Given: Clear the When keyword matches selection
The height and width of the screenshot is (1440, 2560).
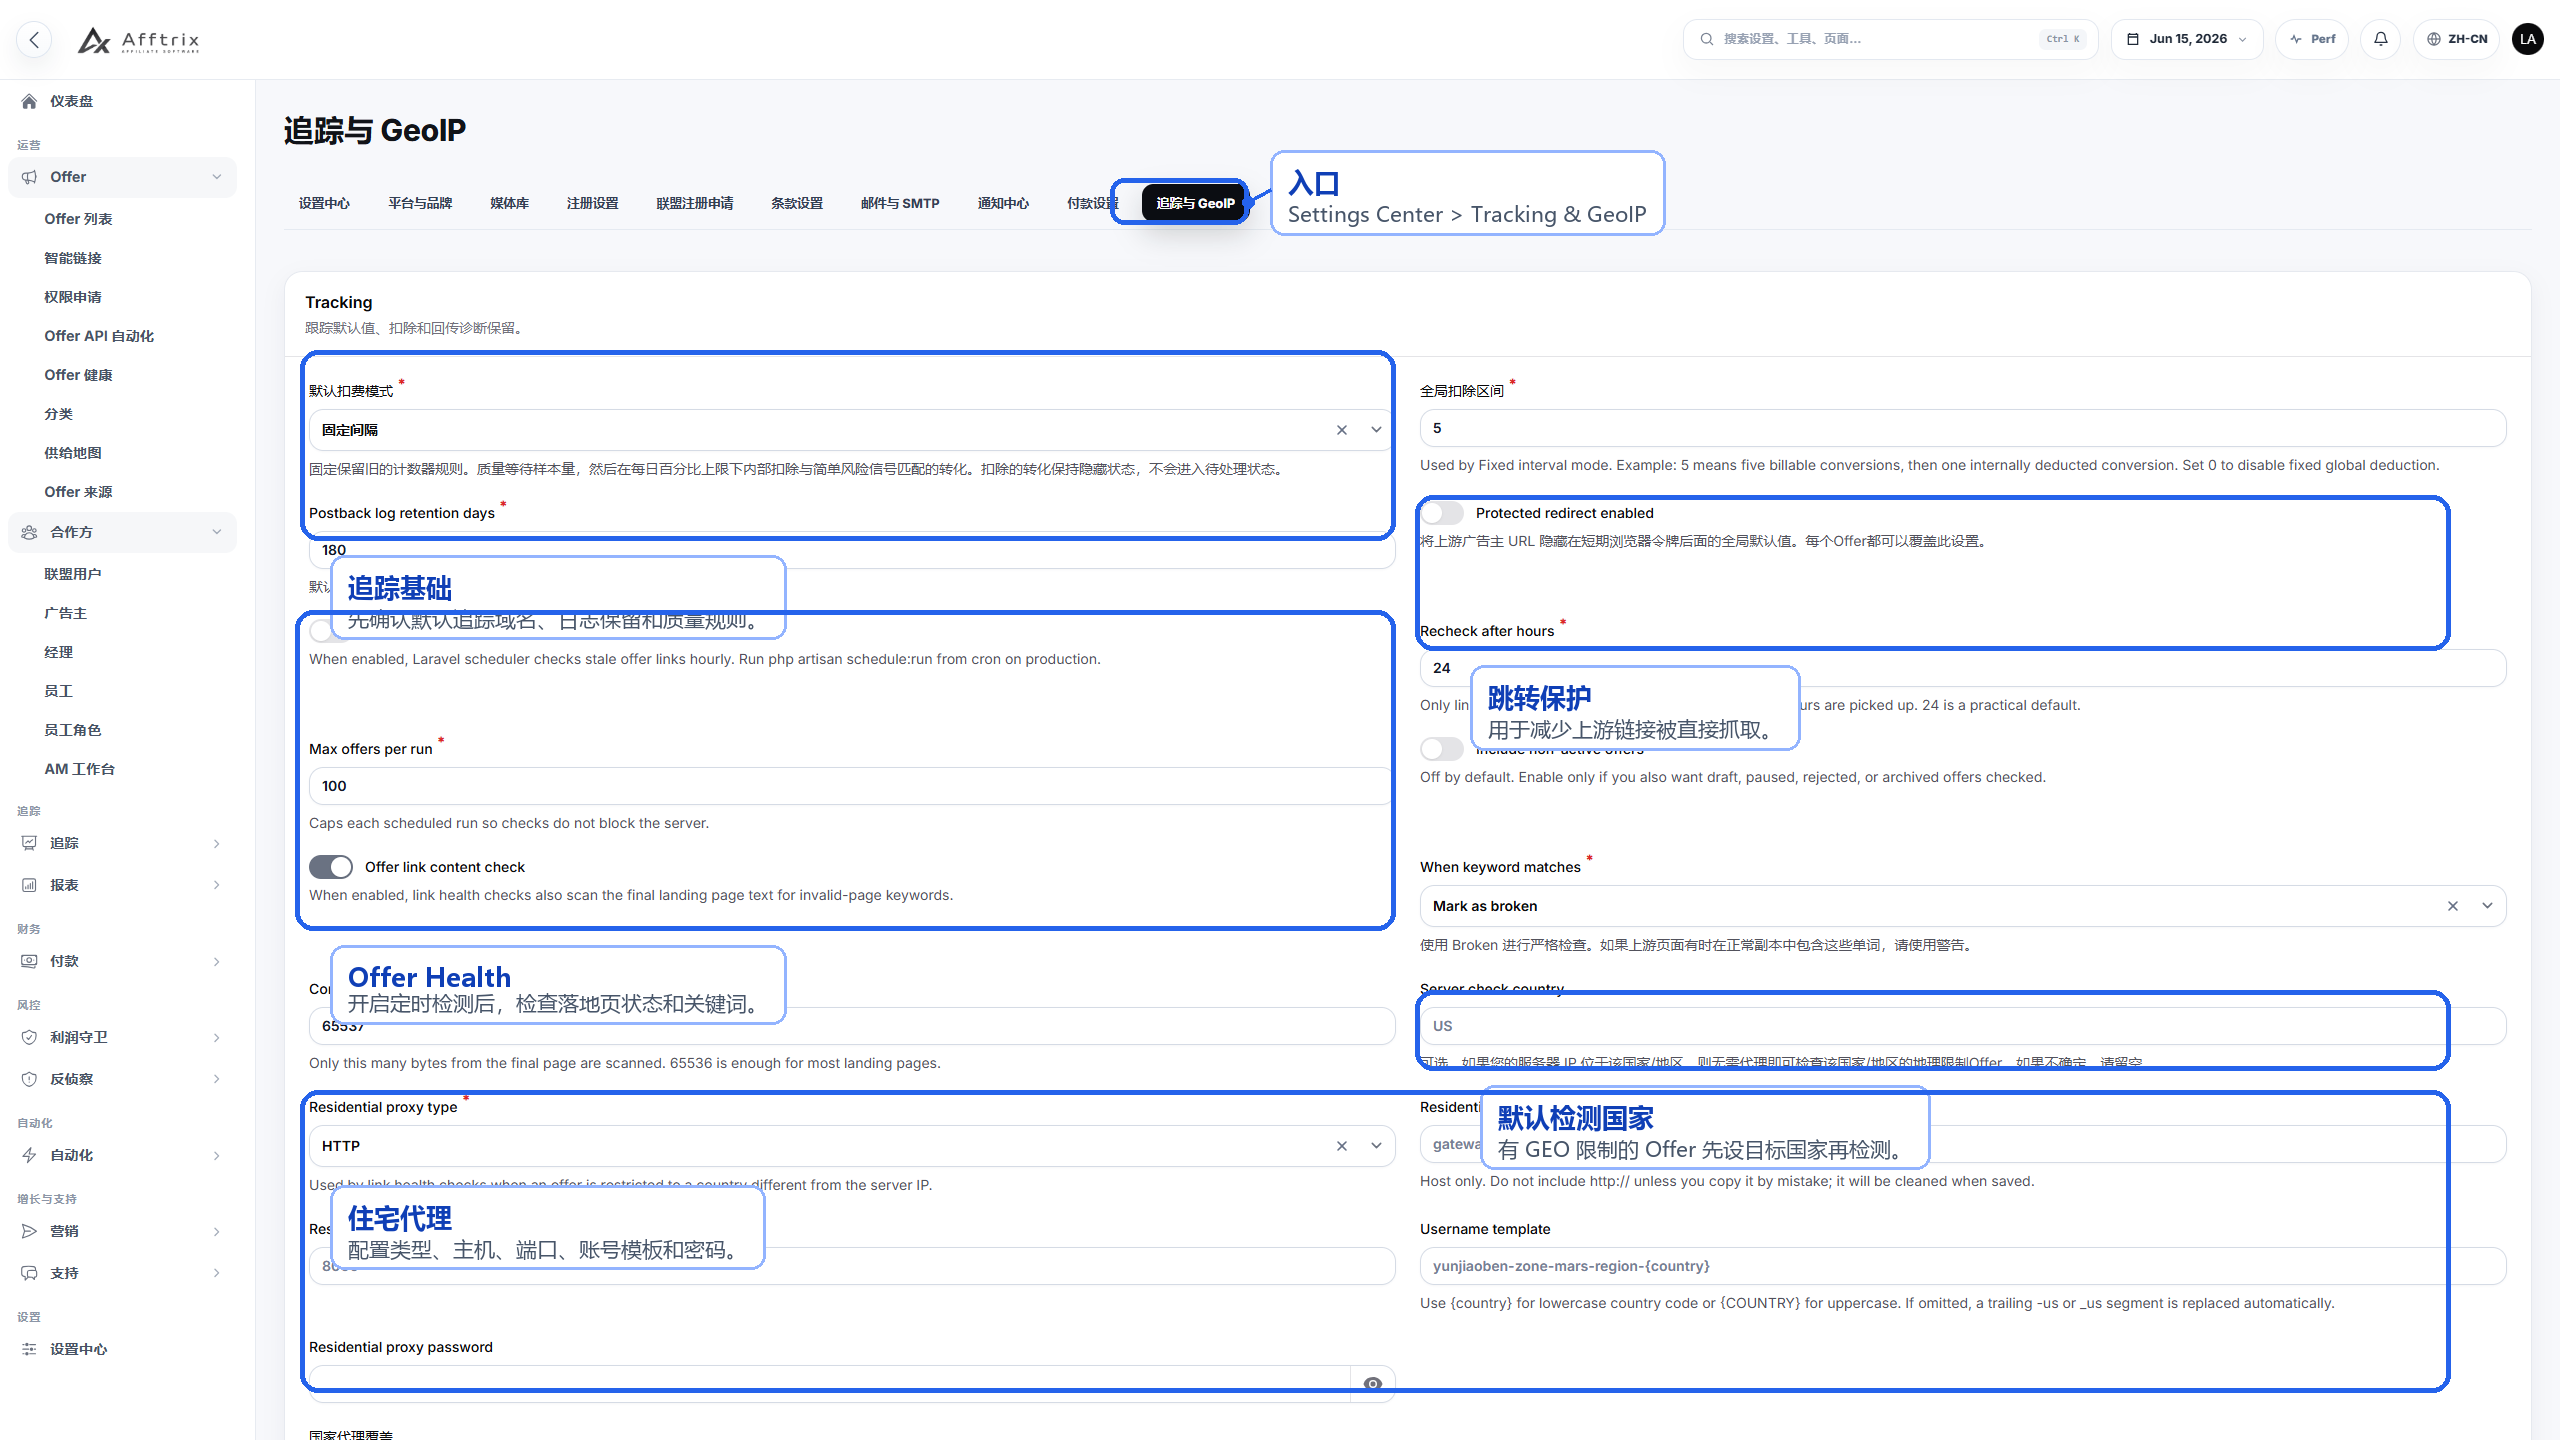Looking at the screenshot, I should click(x=2453, y=906).
